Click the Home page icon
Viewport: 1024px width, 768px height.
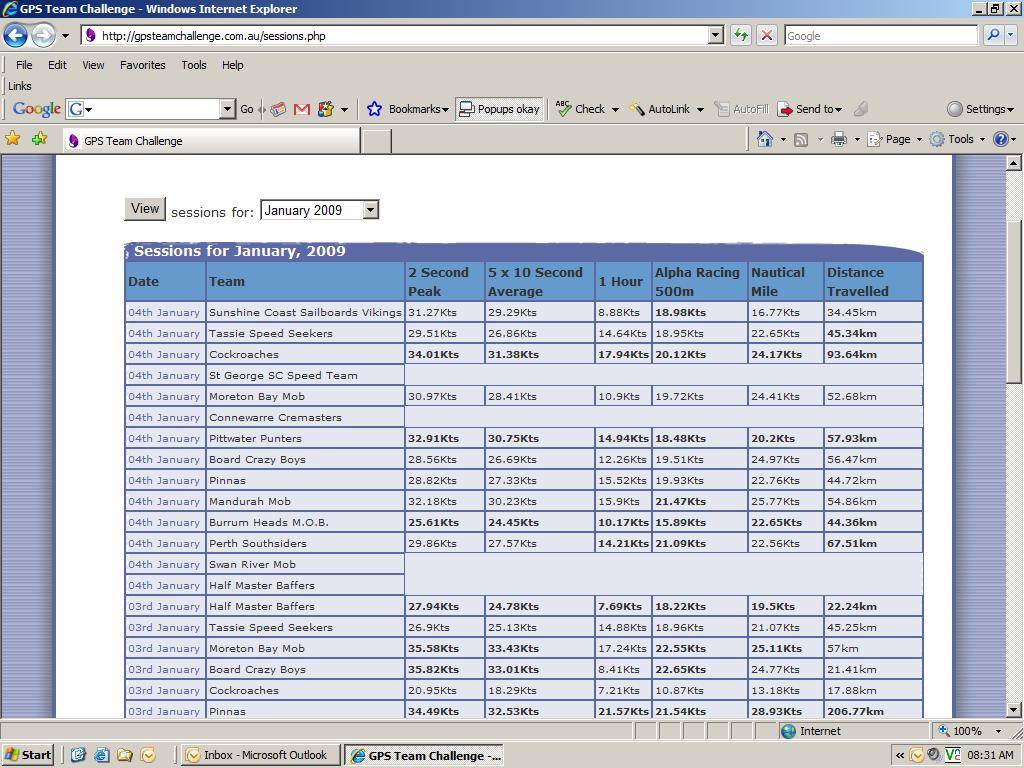(x=764, y=140)
